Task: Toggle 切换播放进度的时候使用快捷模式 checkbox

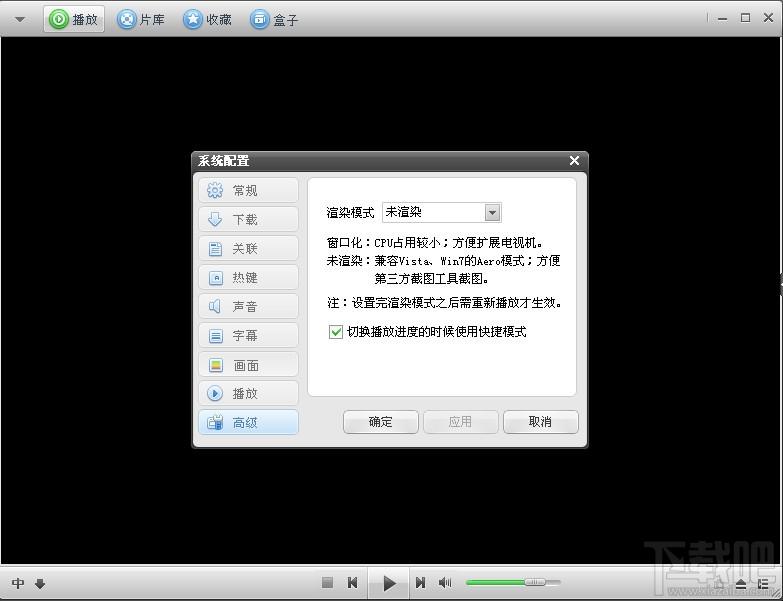Action: click(x=336, y=331)
